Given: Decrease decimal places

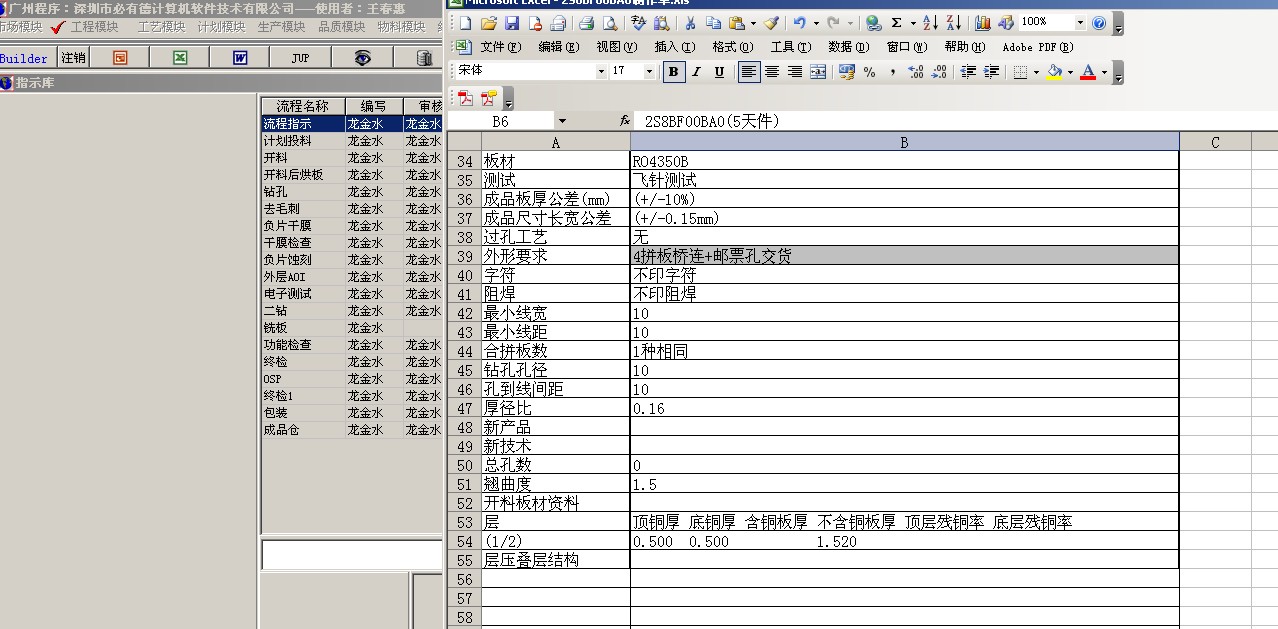Looking at the screenshot, I should tap(939, 71).
